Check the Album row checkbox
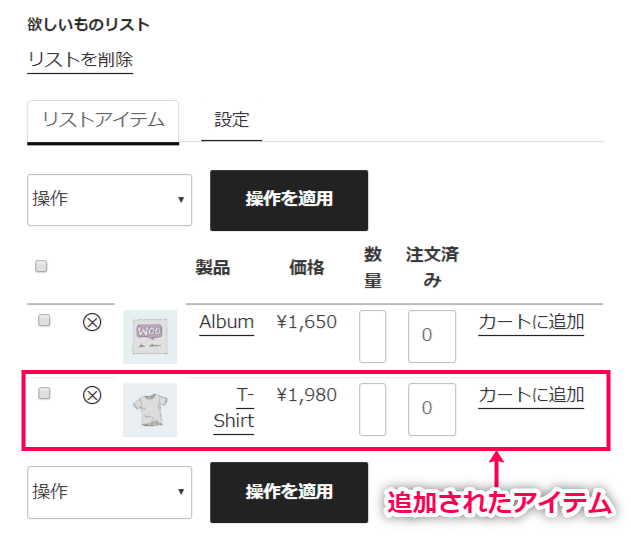The width and height of the screenshot is (631, 554). click(44, 320)
